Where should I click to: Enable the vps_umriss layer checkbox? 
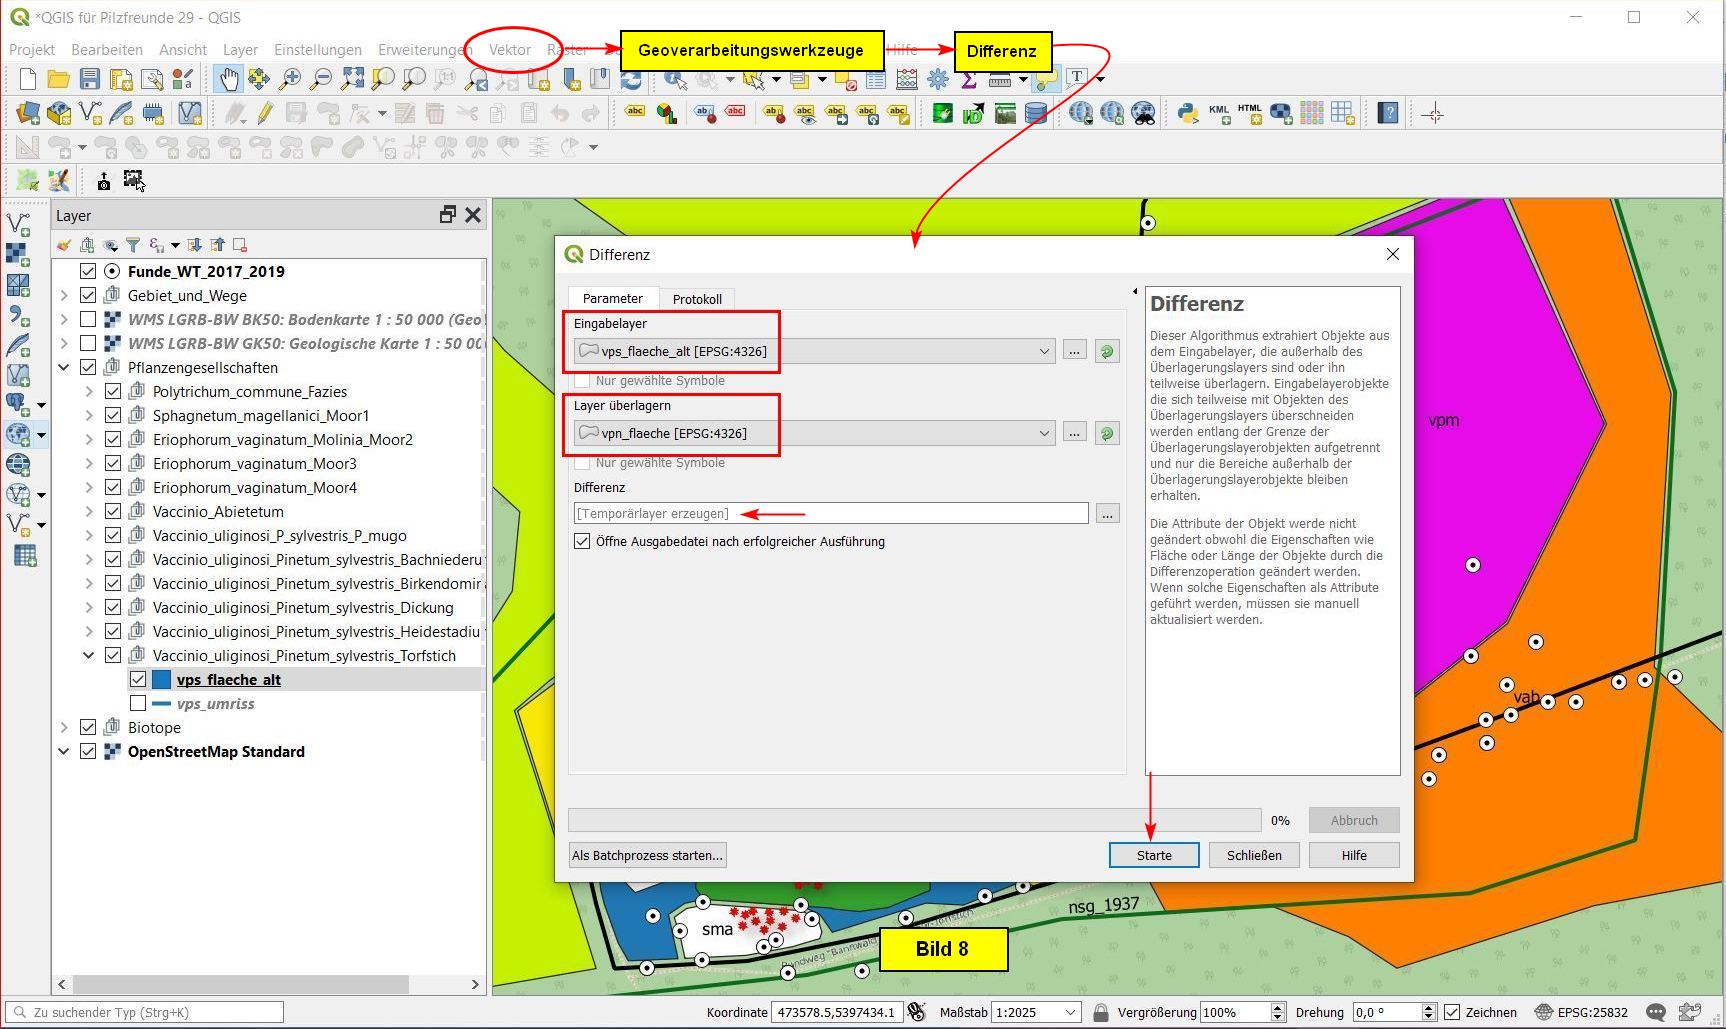point(138,703)
